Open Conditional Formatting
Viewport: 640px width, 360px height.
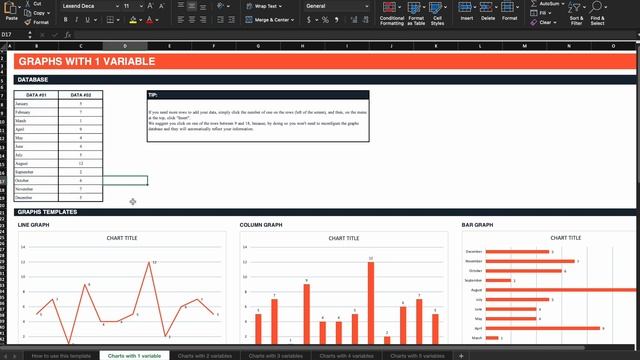(x=391, y=13)
